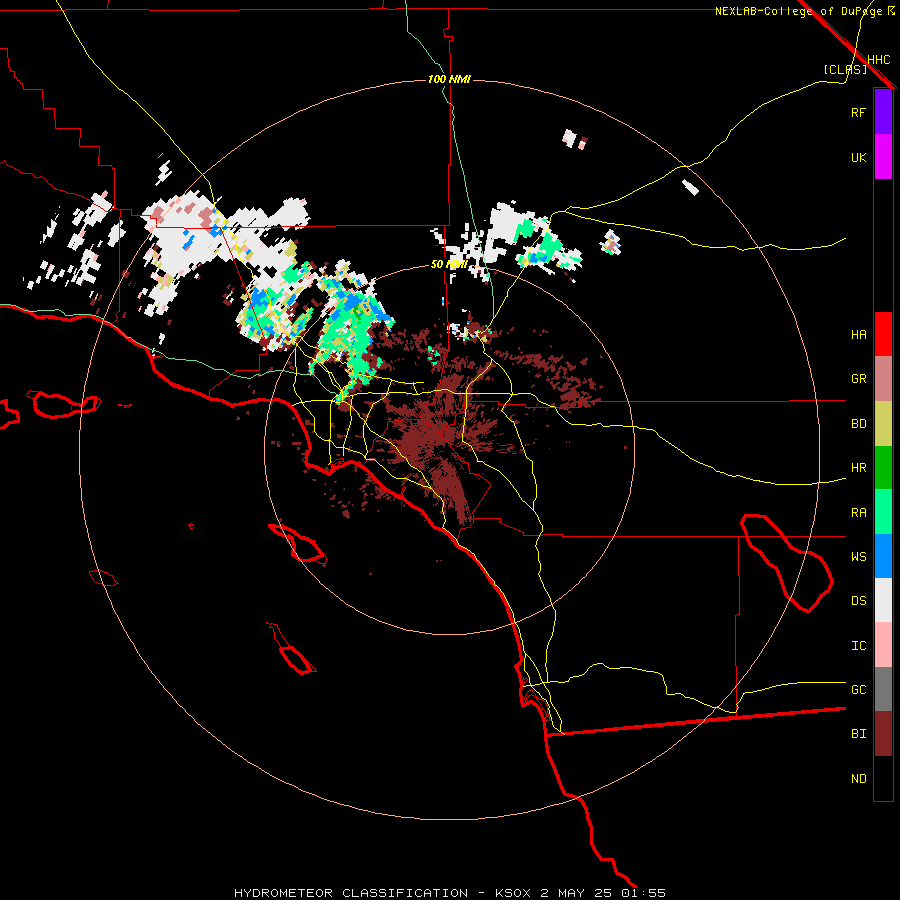
Task: Click the WS blue legend swatch
Action: pyautogui.click(x=883, y=556)
